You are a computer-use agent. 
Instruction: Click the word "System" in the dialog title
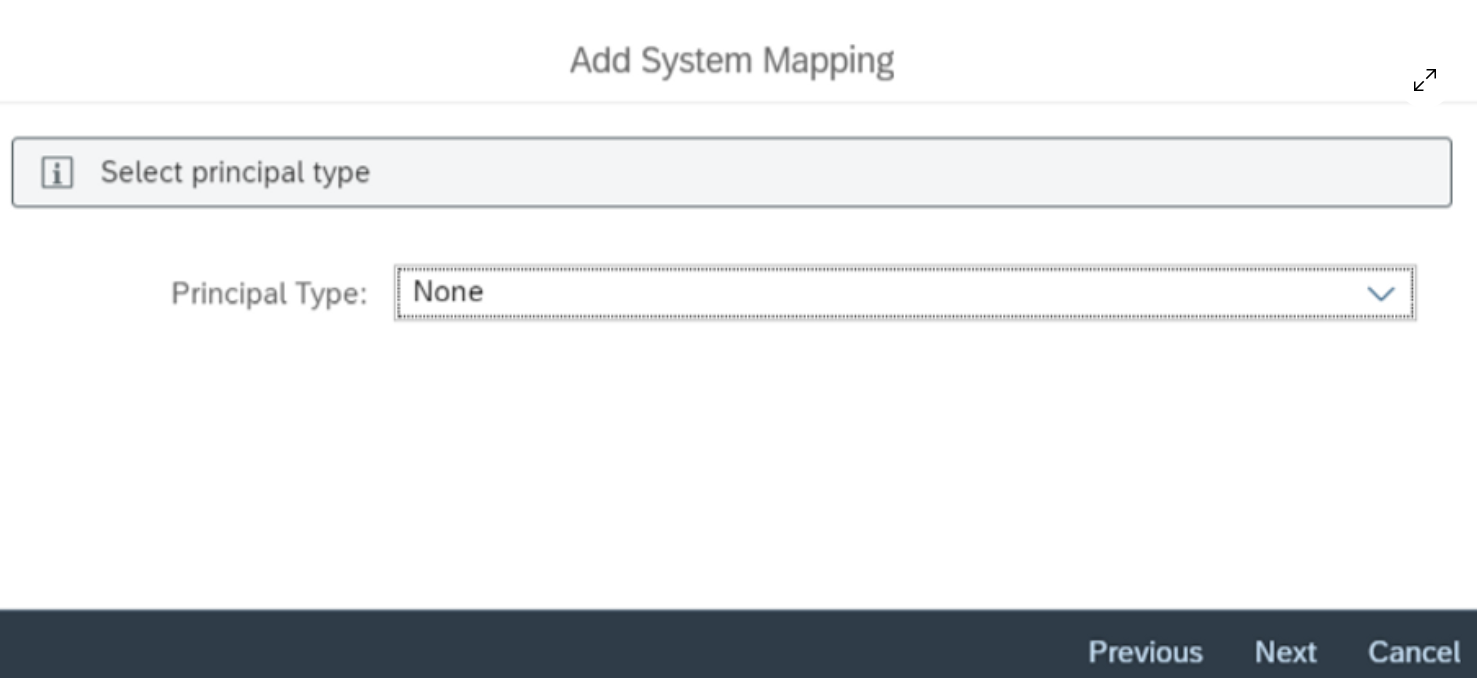click(x=697, y=61)
